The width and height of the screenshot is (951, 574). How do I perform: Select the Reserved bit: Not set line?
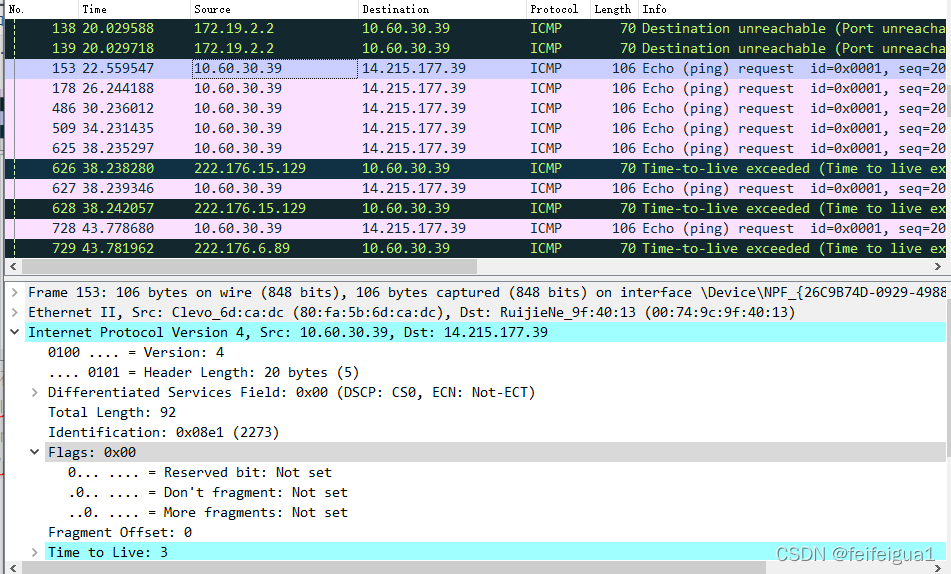point(200,473)
